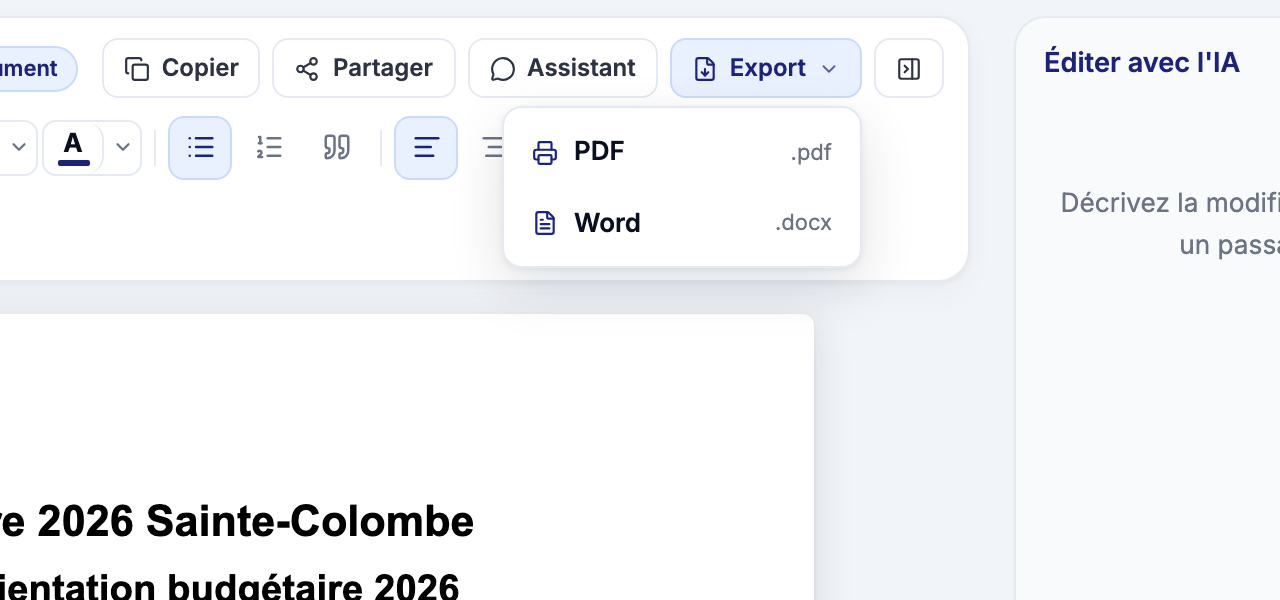Click the 'Éditer avec l'IA' heading
Screen dimensions: 1280x600
click(x=1142, y=62)
